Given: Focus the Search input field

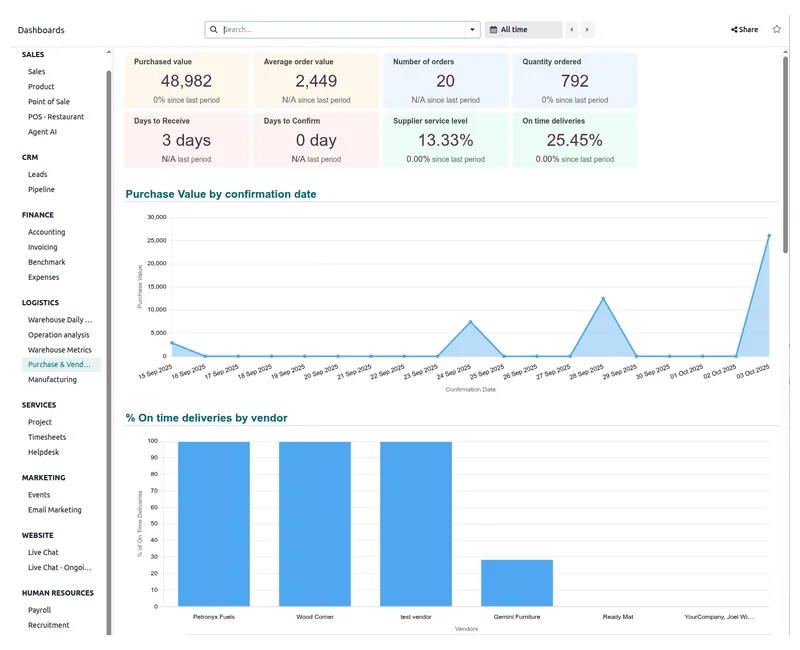Looking at the screenshot, I should pyautogui.click(x=343, y=30).
